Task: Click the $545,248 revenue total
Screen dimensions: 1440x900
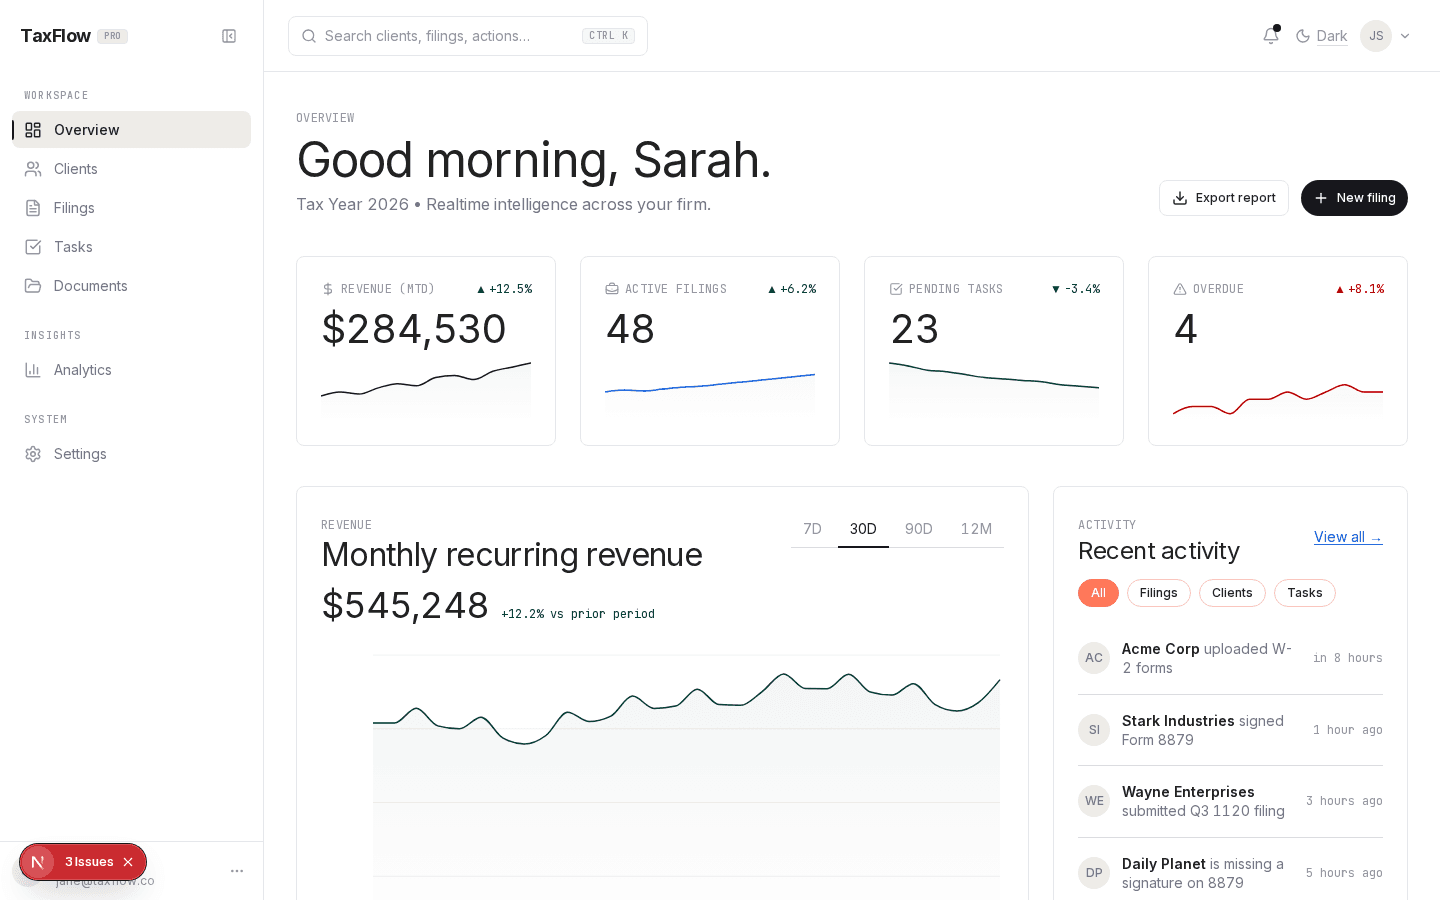Action: tap(405, 605)
